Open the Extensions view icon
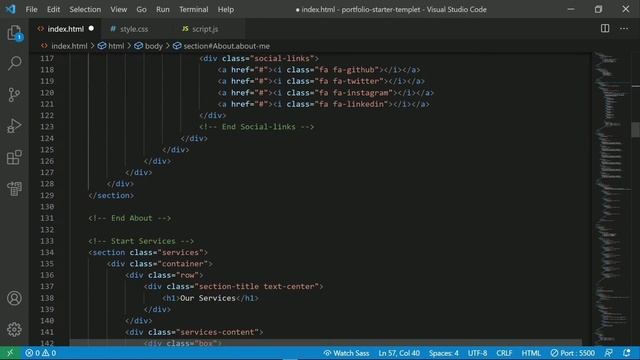This screenshot has width=640, height=360. 14,157
